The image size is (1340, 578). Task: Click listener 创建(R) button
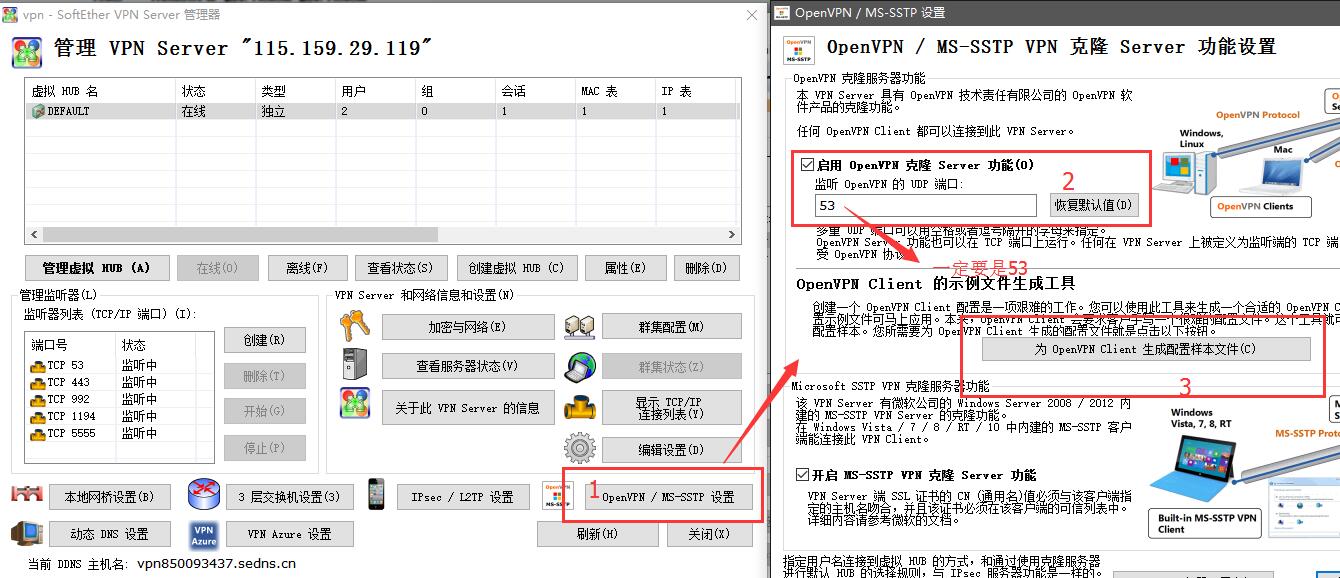coord(264,340)
